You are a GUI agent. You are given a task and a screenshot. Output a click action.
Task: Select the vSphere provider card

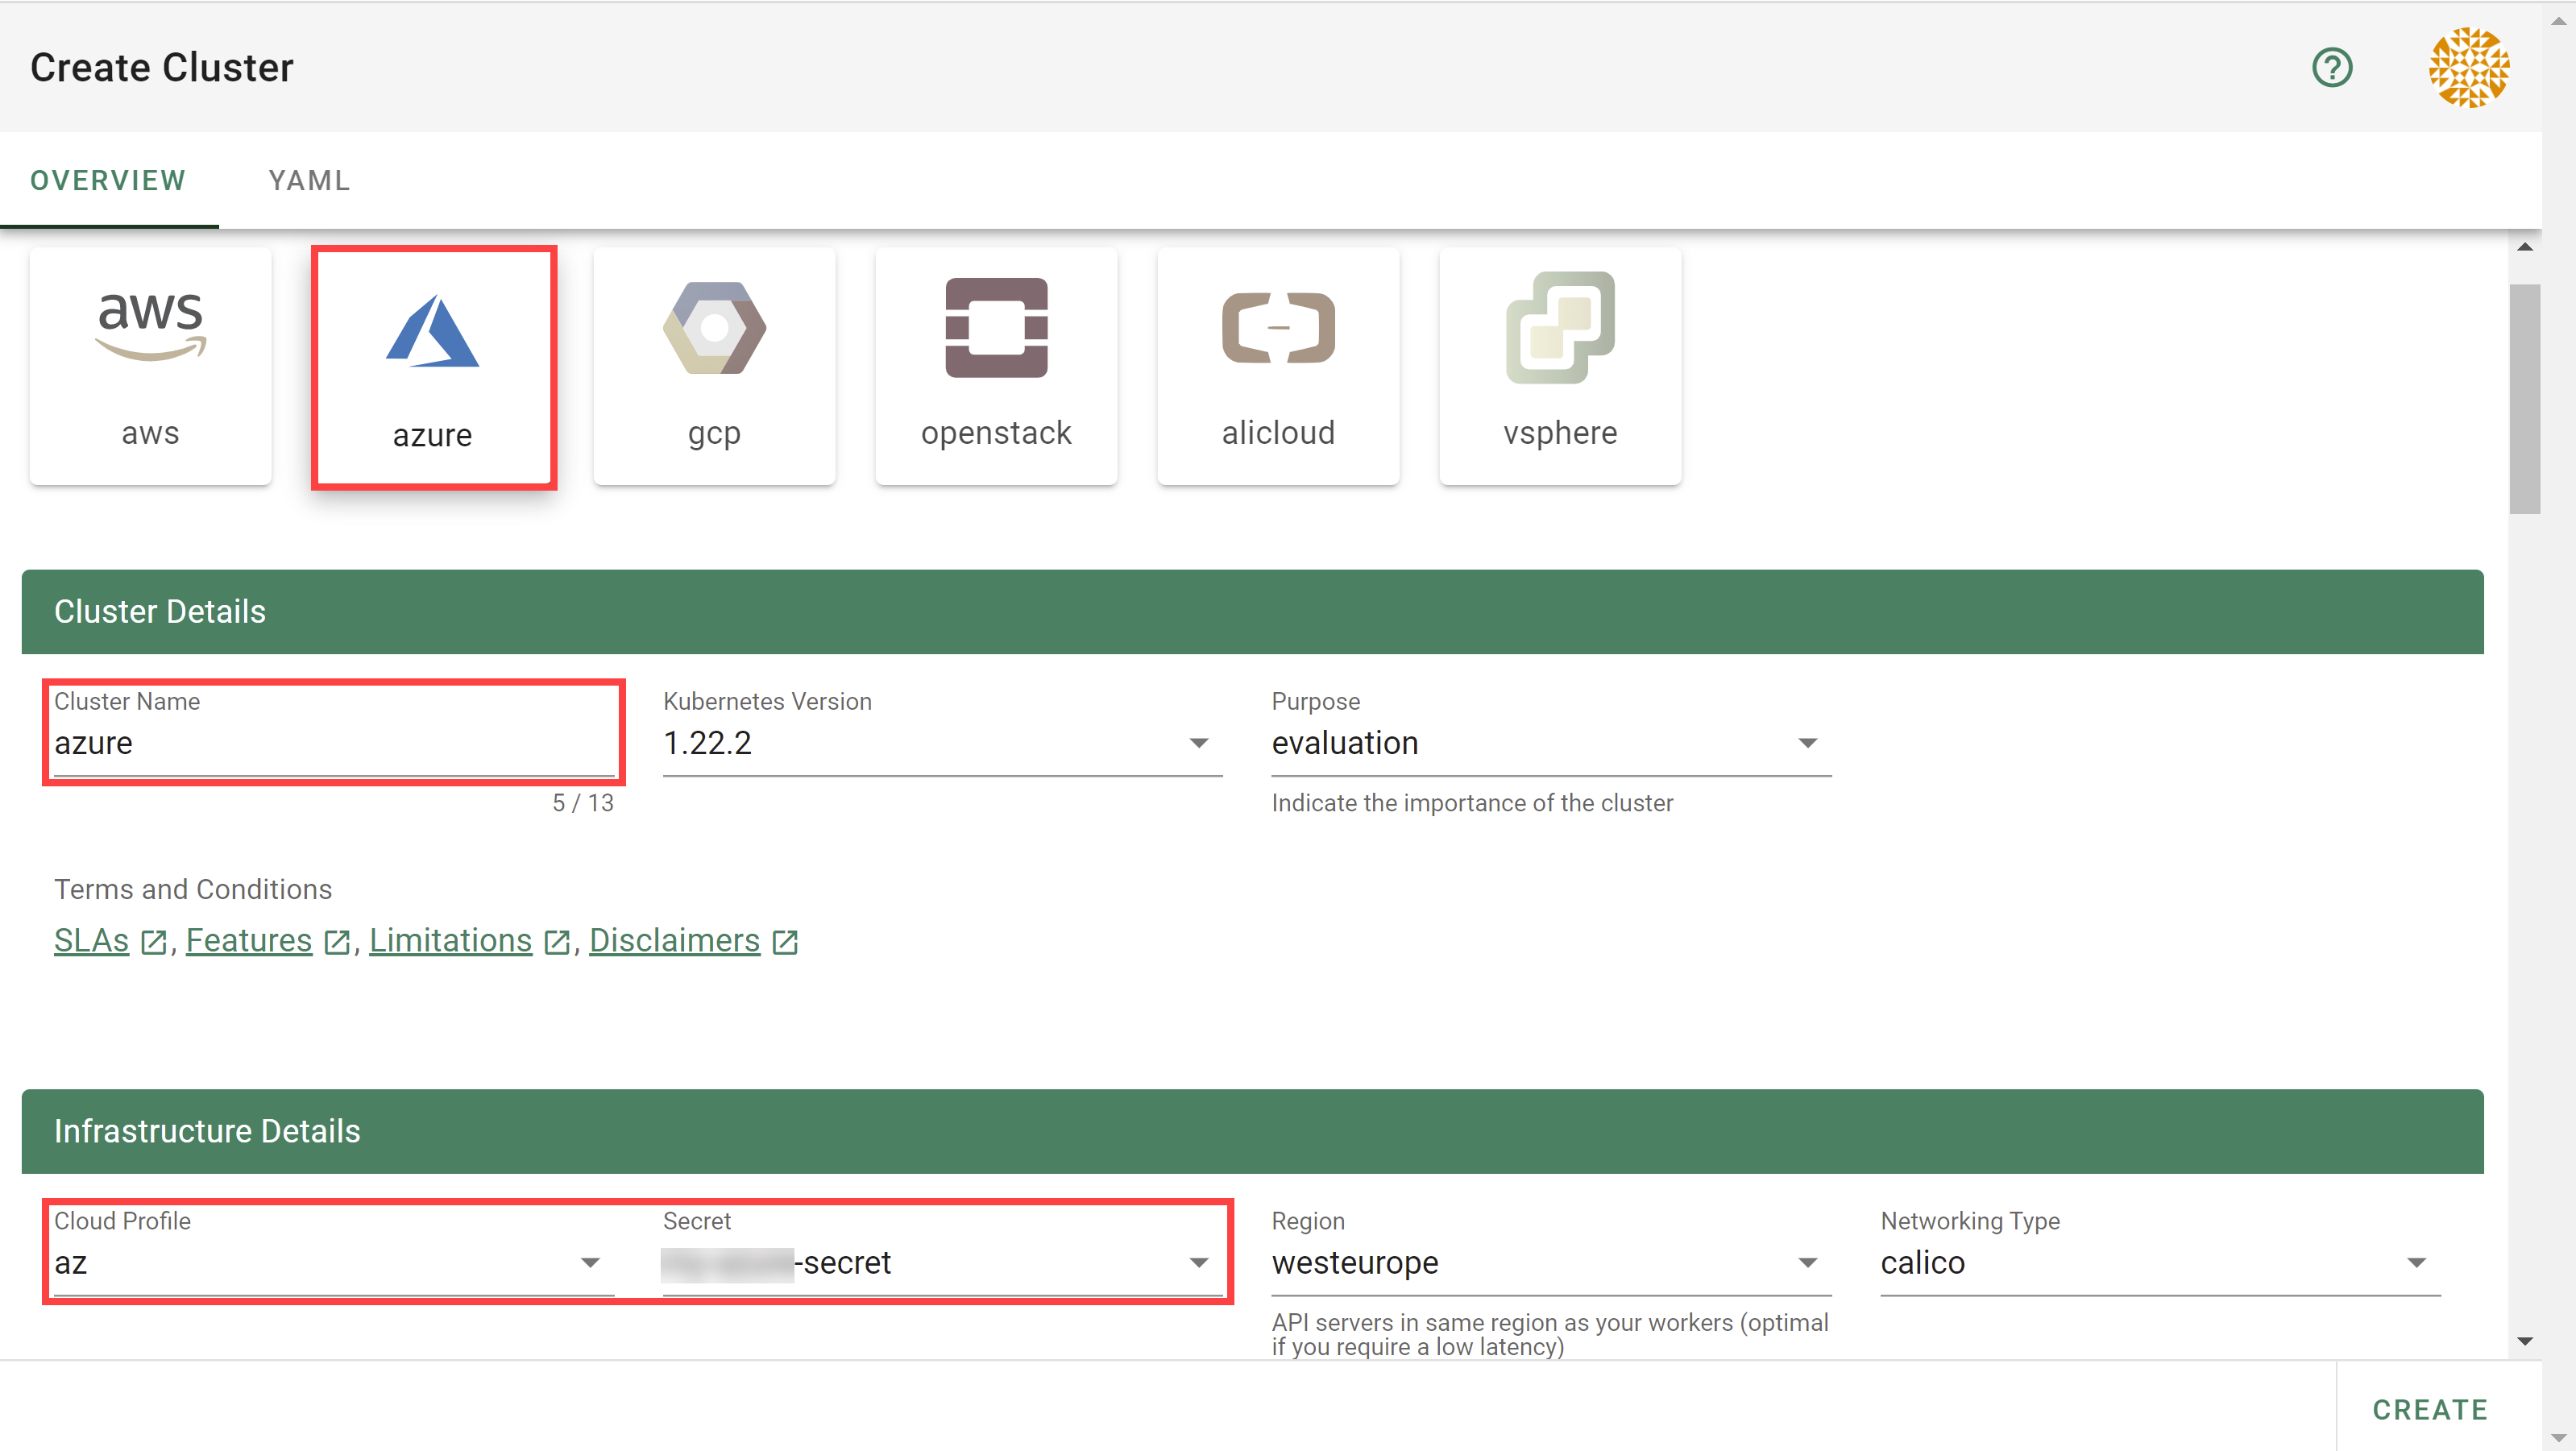tap(1560, 366)
